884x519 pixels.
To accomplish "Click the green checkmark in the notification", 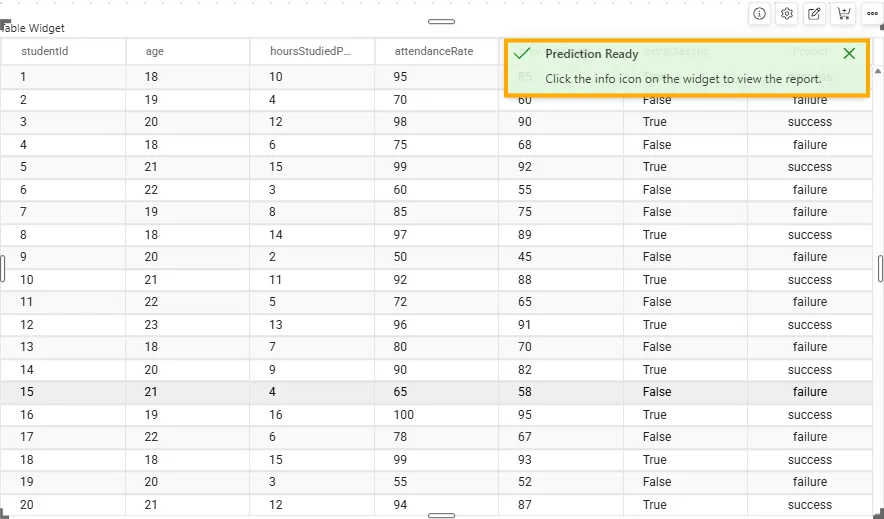I will 522,54.
